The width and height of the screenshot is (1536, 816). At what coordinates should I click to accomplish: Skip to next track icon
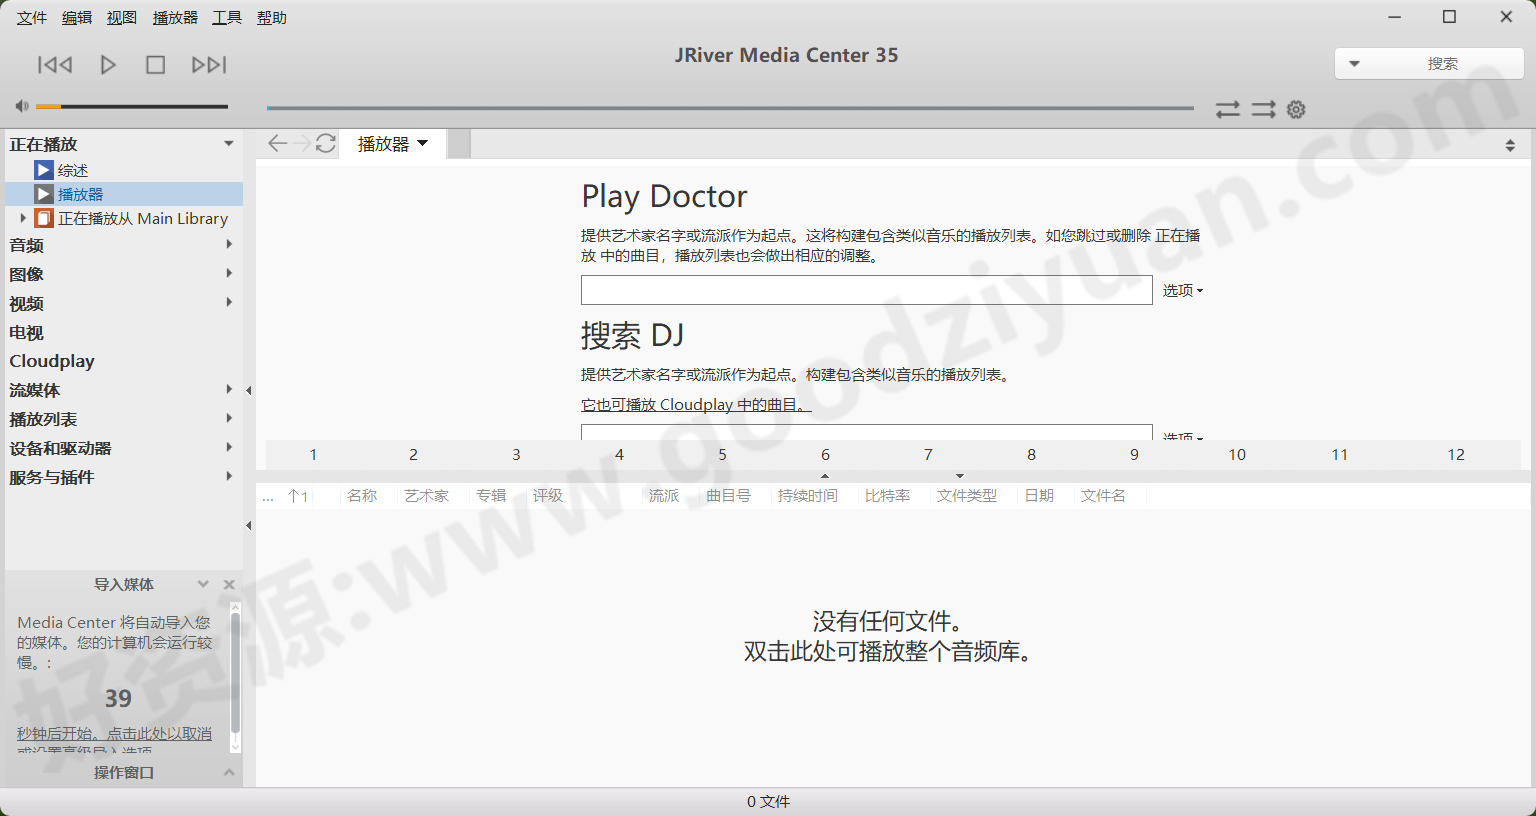pyautogui.click(x=209, y=64)
